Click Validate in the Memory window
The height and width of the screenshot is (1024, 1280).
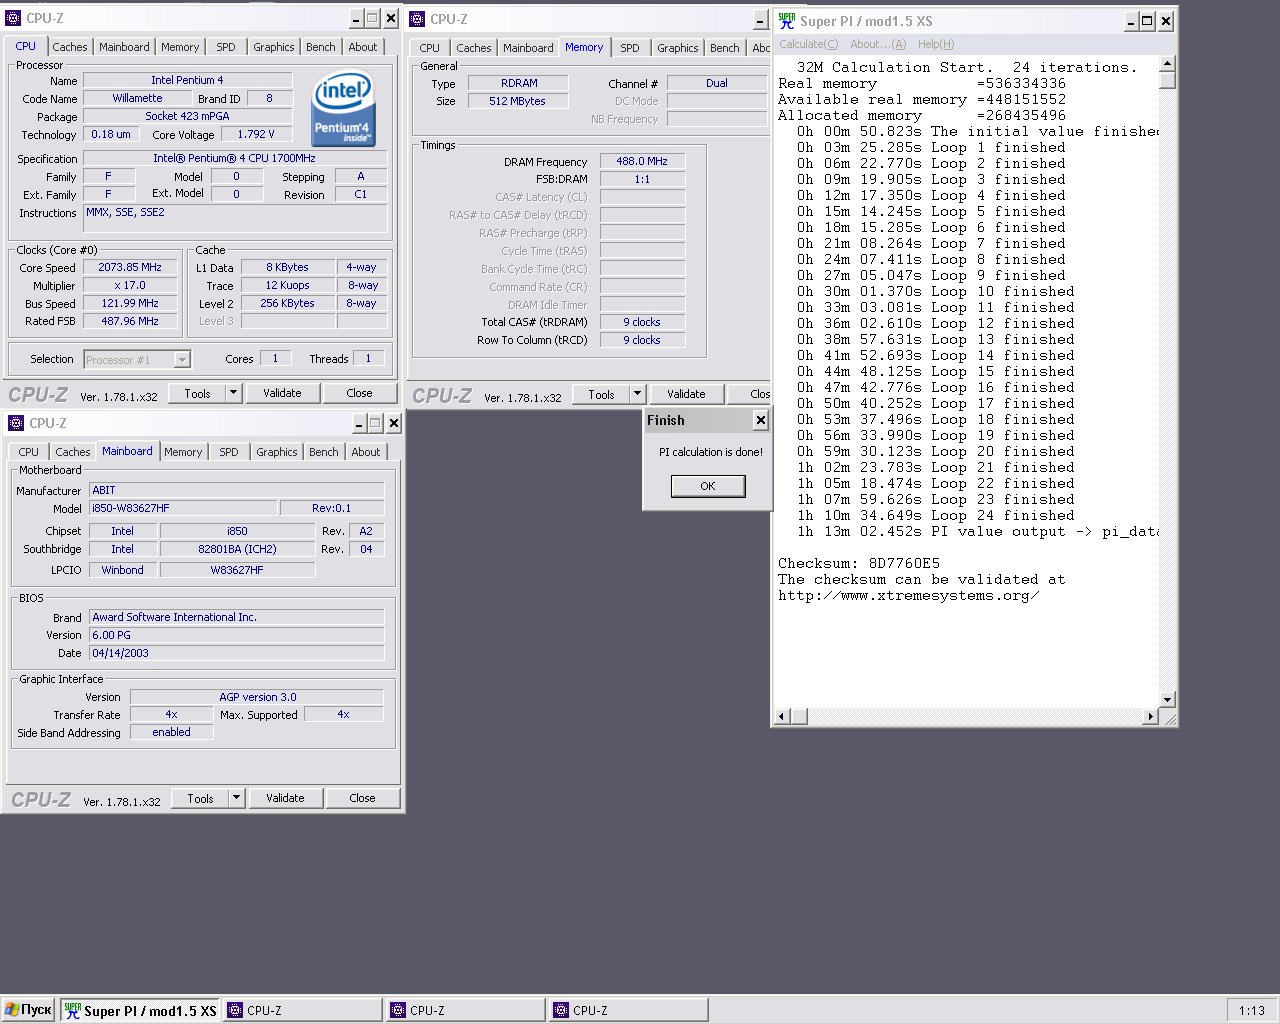[x=686, y=394]
